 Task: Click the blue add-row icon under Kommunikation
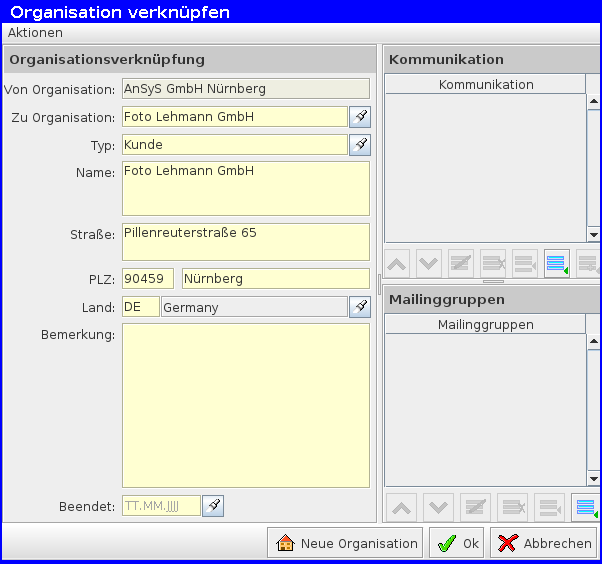[557, 265]
